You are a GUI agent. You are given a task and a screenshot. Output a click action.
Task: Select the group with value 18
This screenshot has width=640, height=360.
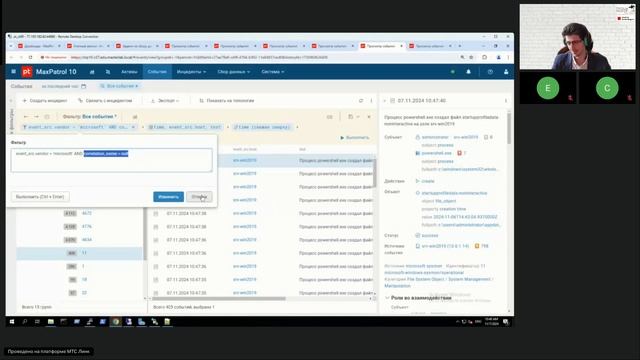click(x=84, y=280)
